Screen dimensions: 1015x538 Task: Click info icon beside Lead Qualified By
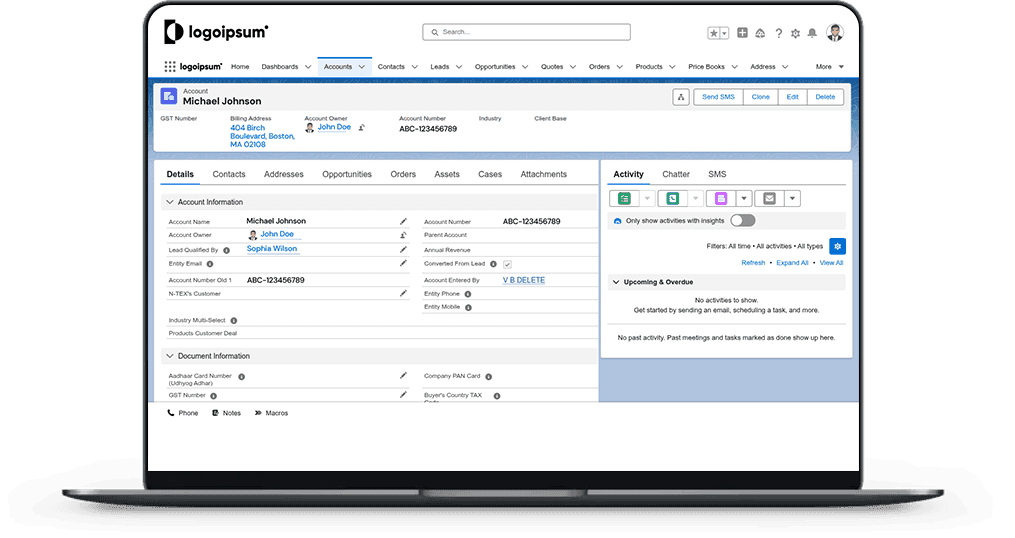pos(227,251)
